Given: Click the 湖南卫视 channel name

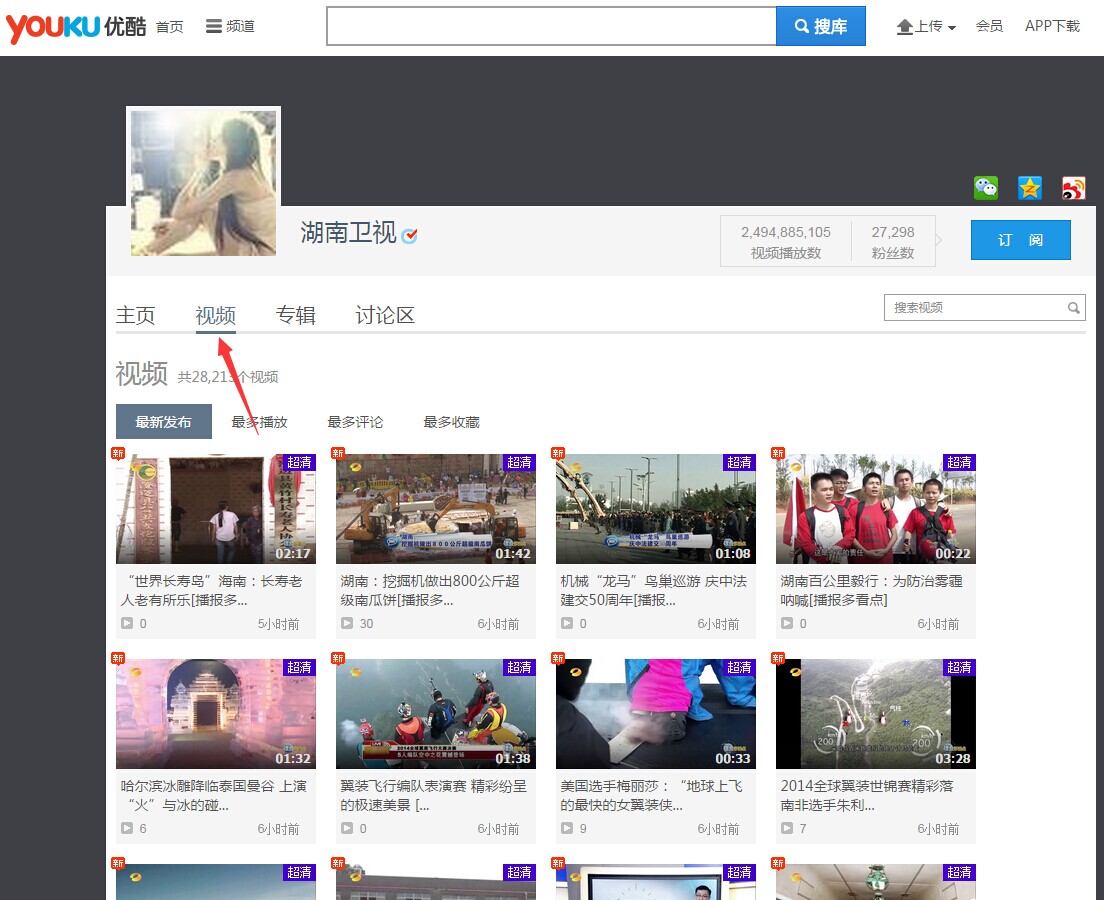Looking at the screenshot, I should (x=349, y=232).
